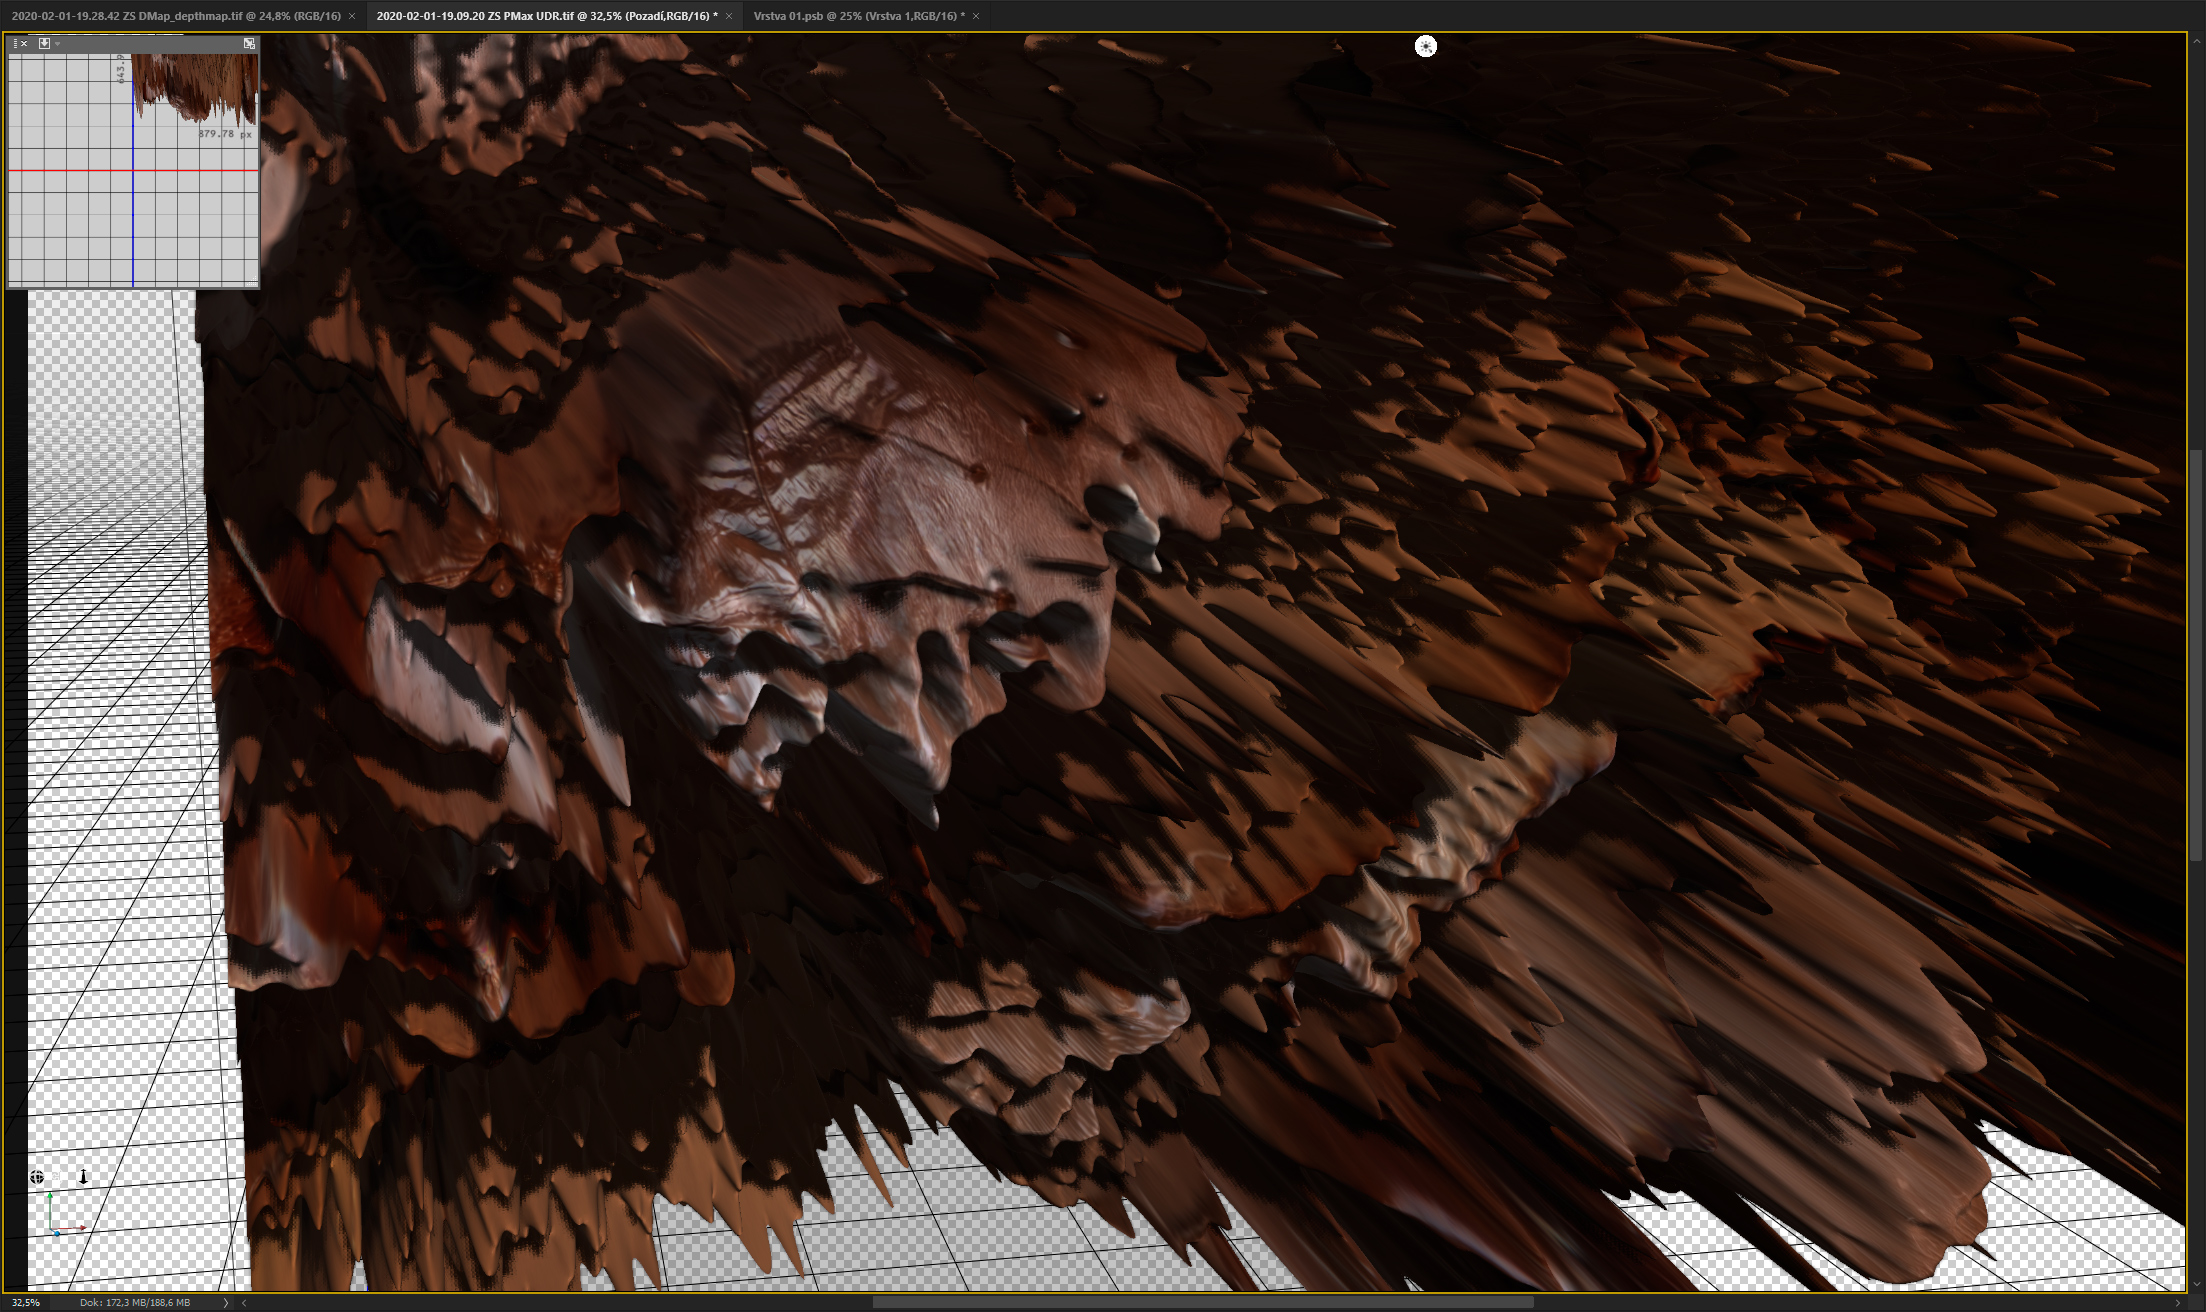
Task: Open the secondary view preset dropdown arrow
Action: click(58, 43)
